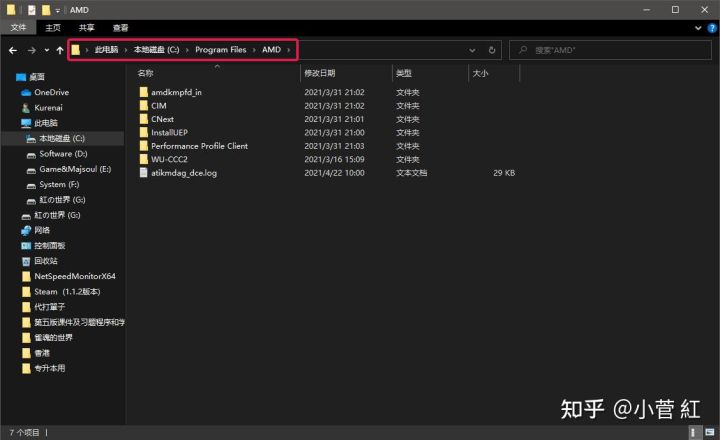Click Program Files in address breadcrumb
Screen dimensions: 720x440
coord(220,50)
